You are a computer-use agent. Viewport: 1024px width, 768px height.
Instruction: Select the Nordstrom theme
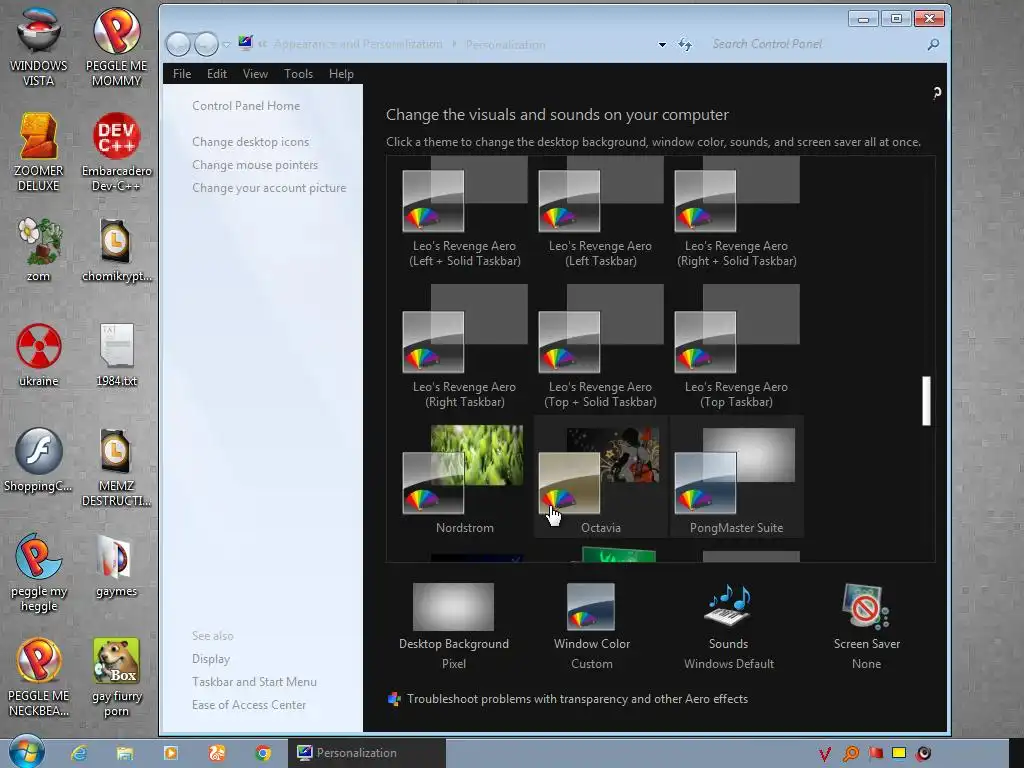click(x=465, y=479)
